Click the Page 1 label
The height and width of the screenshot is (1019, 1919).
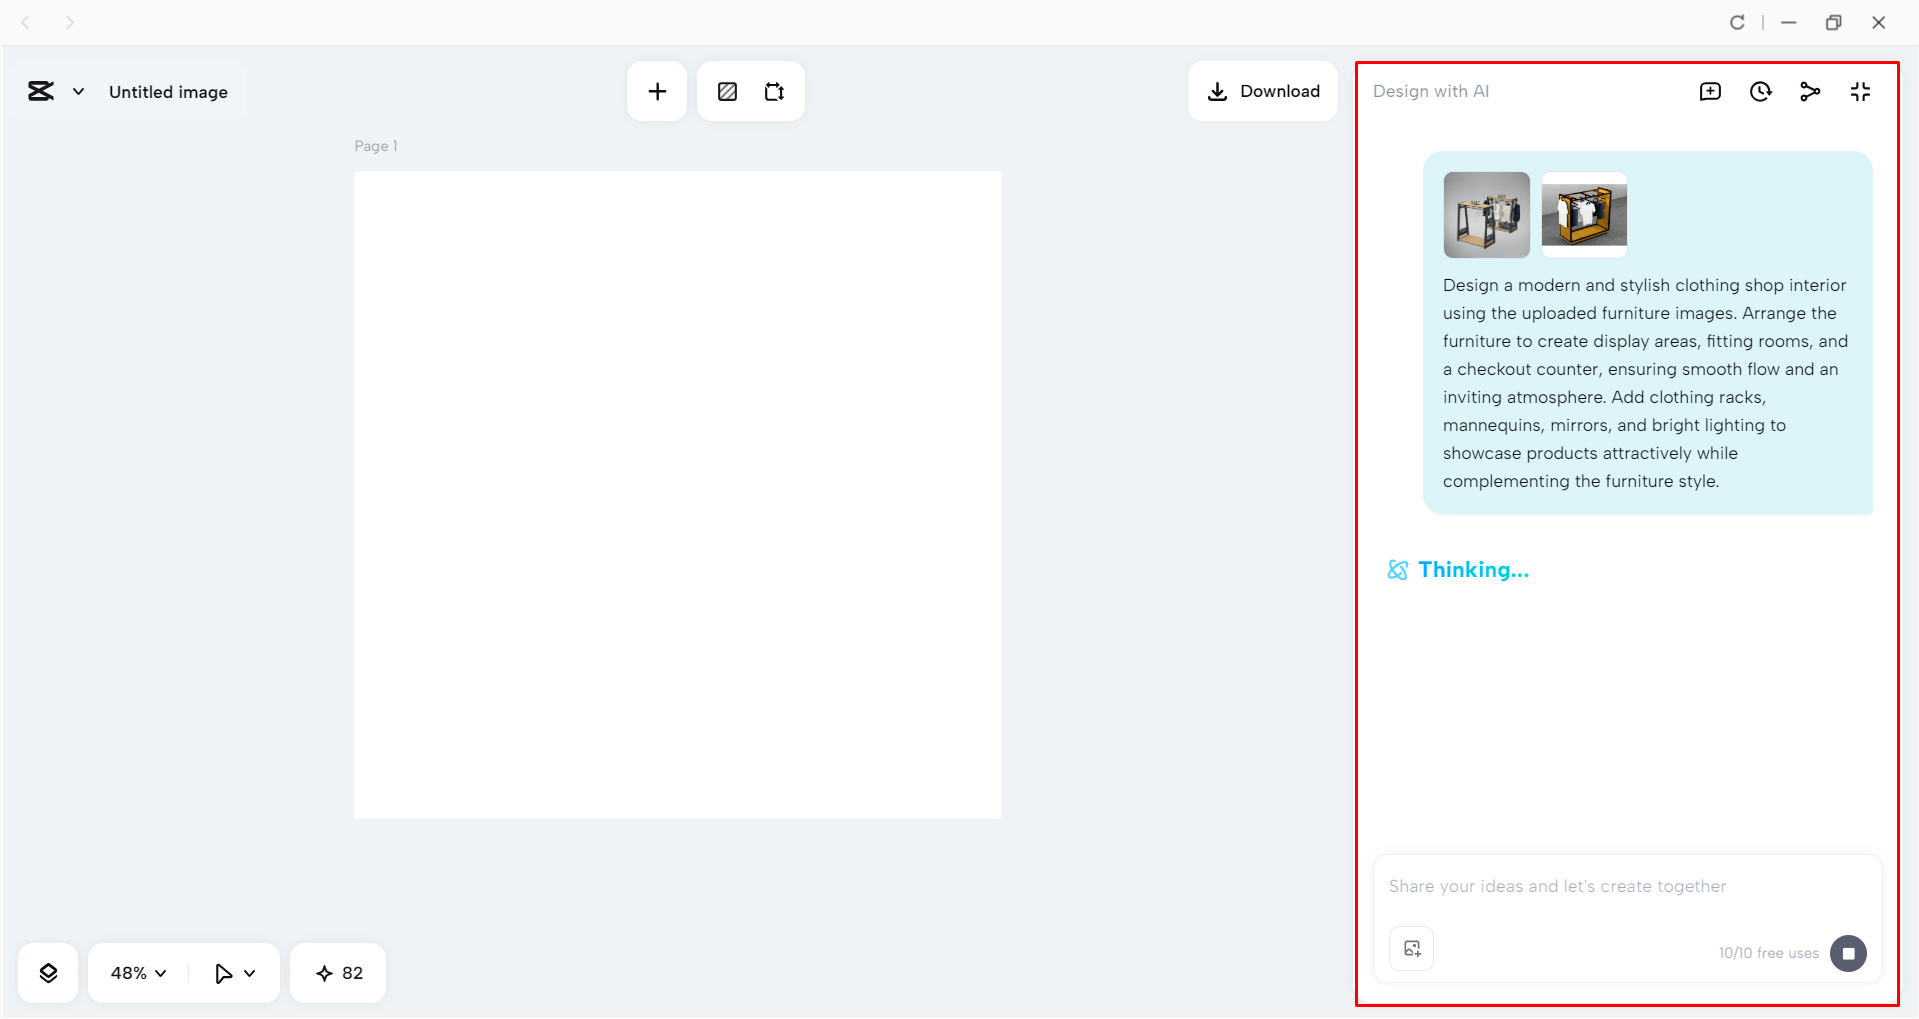click(x=376, y=146)
